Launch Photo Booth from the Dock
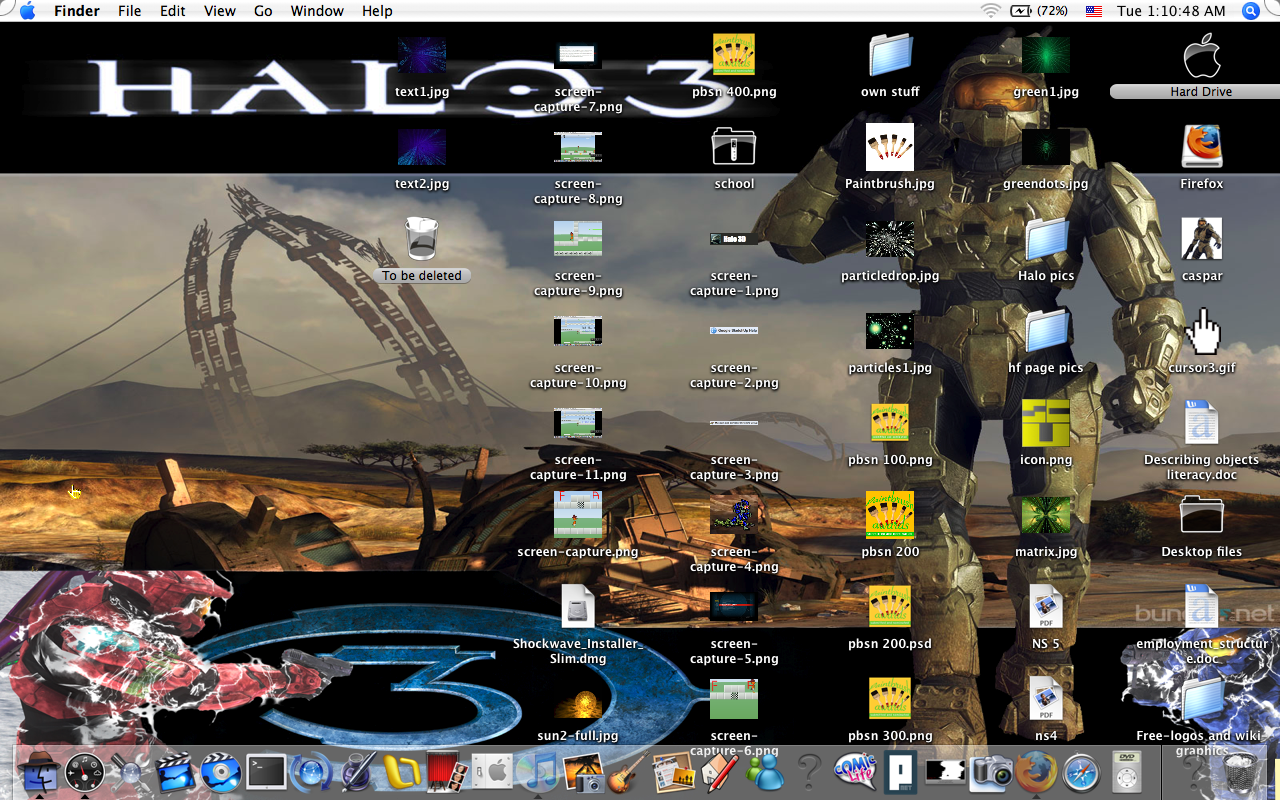The height and width of the screenshot is (800, 1280). click(448, 772)
